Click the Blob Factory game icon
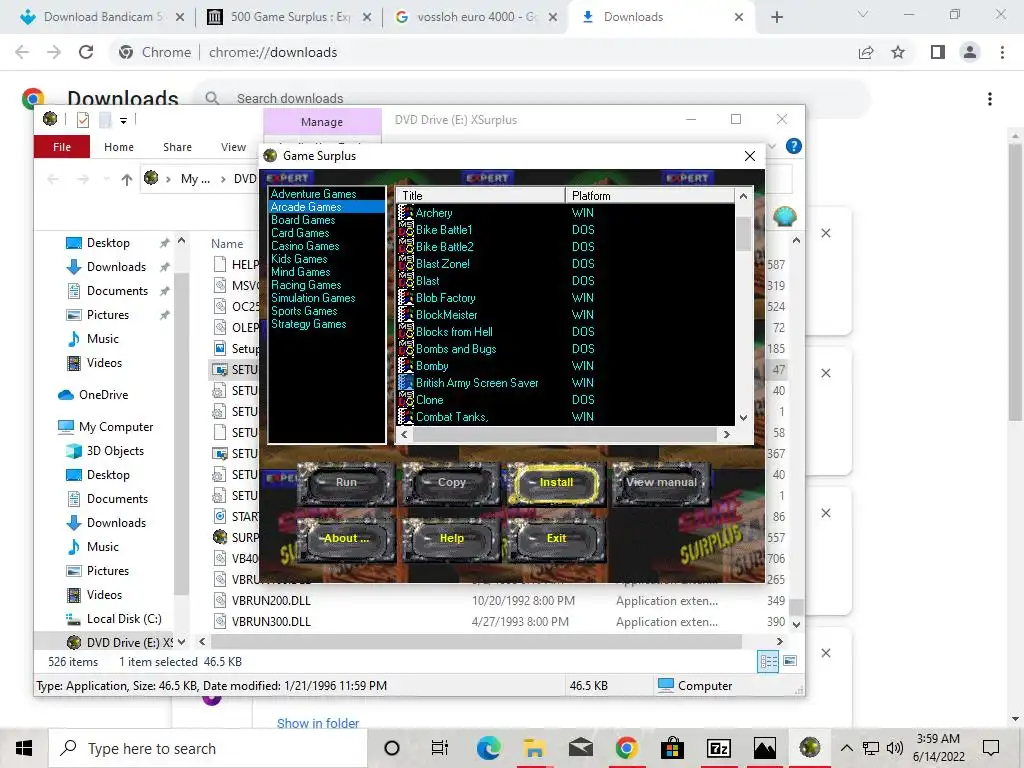 (x=406, y=298)
